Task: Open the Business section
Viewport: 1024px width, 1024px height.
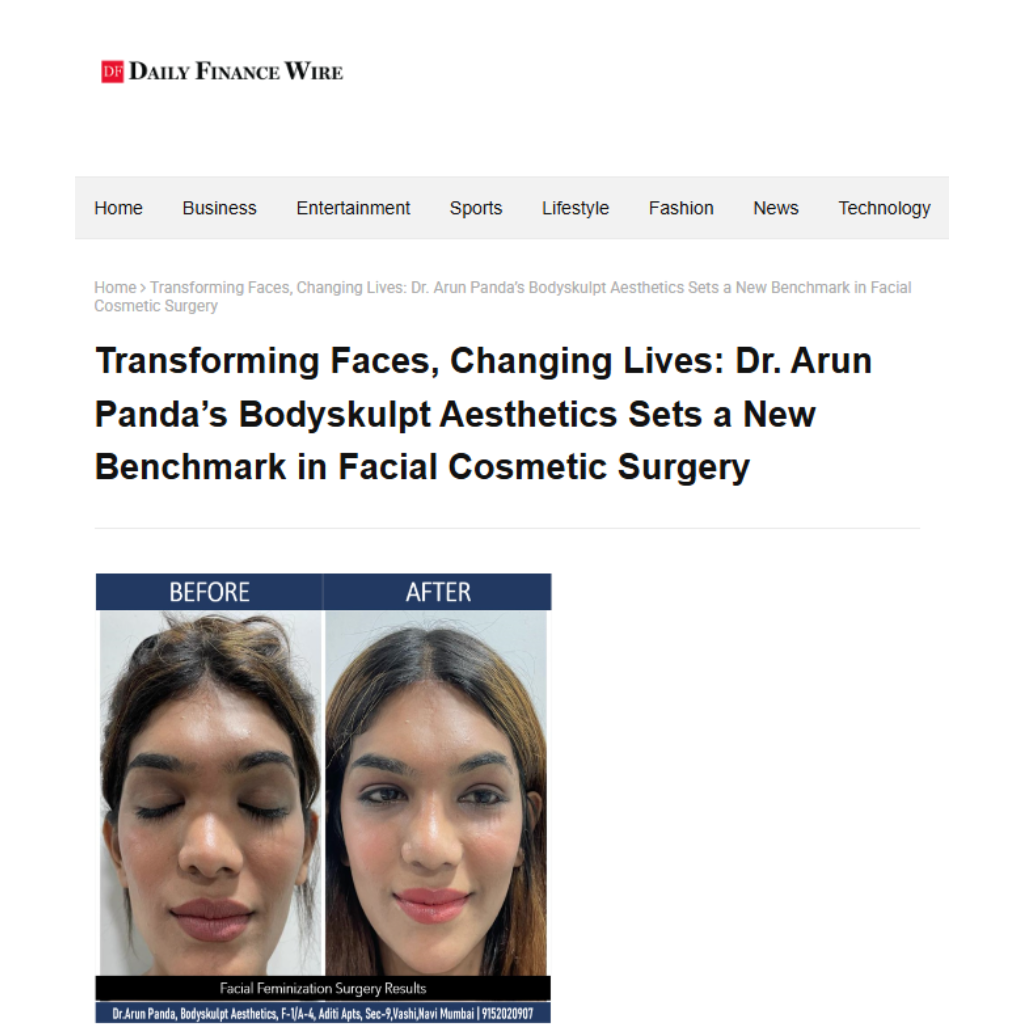Action: (219, 208)
